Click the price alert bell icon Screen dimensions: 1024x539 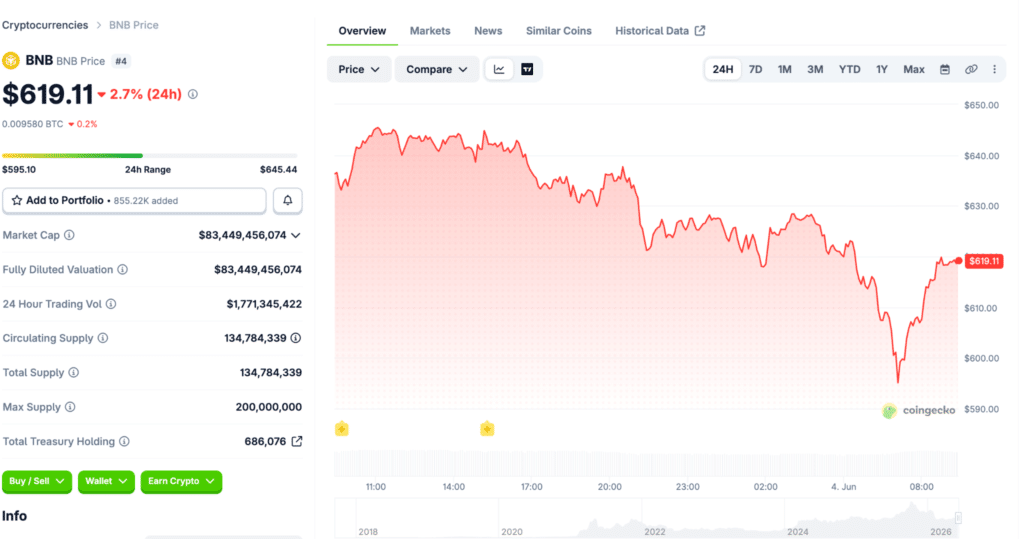287,201
